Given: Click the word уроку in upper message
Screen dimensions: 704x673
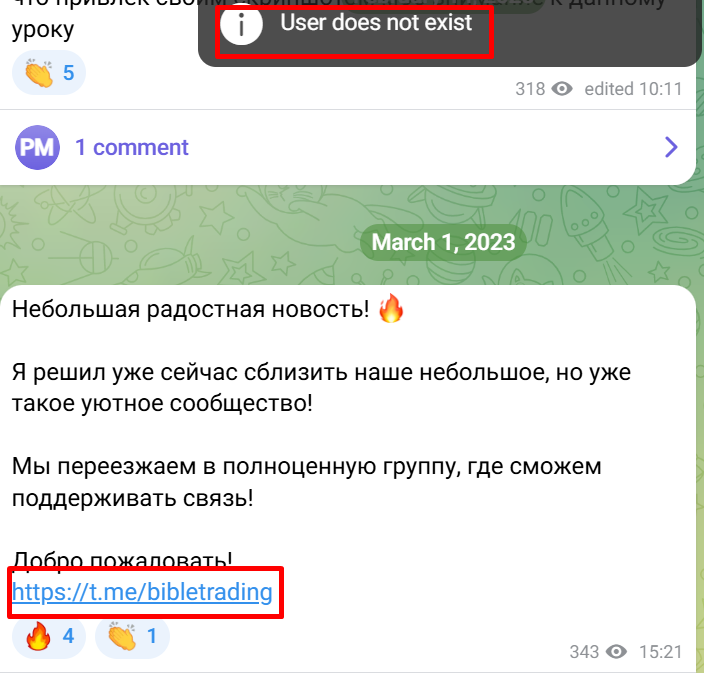Looking at the screenshot, I should (x=43, y=30).
